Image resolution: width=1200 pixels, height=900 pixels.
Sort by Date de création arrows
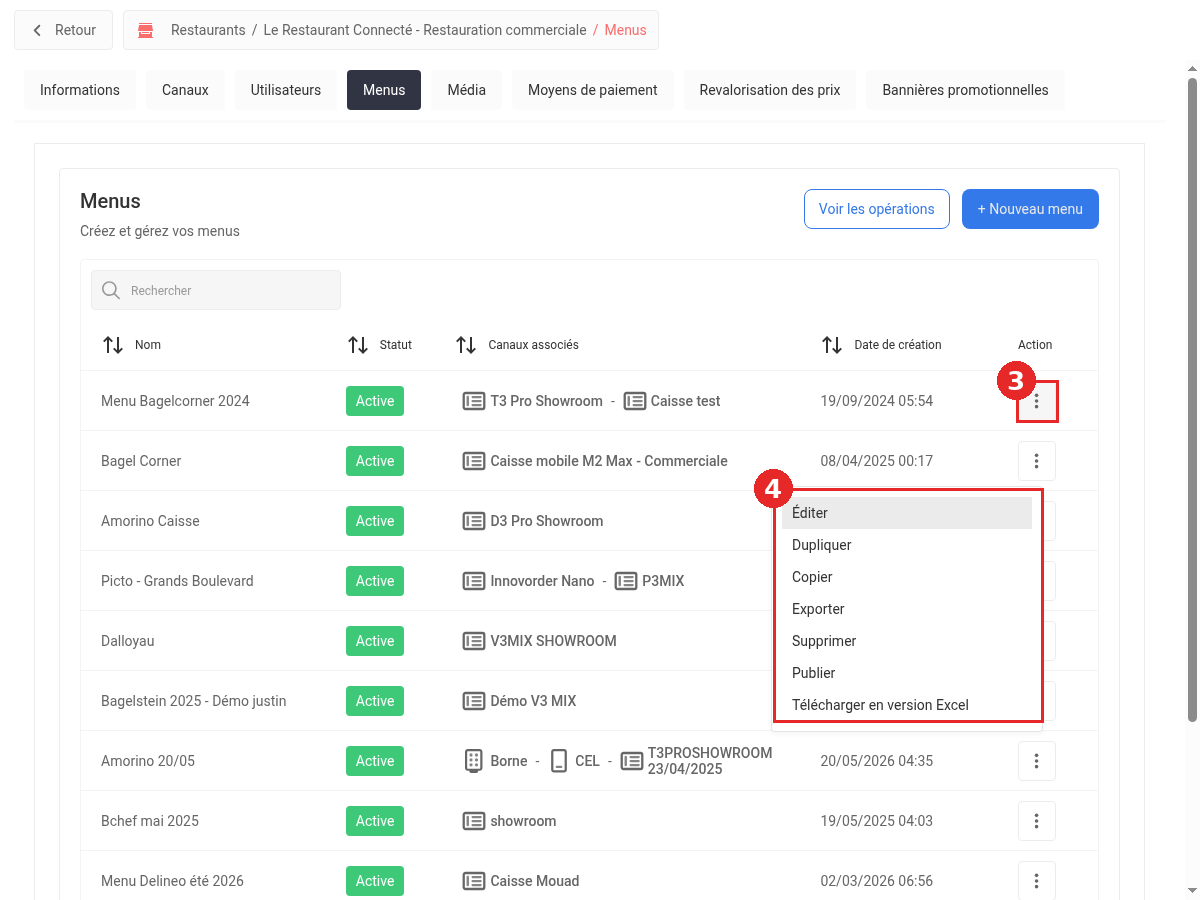(832, 345)
